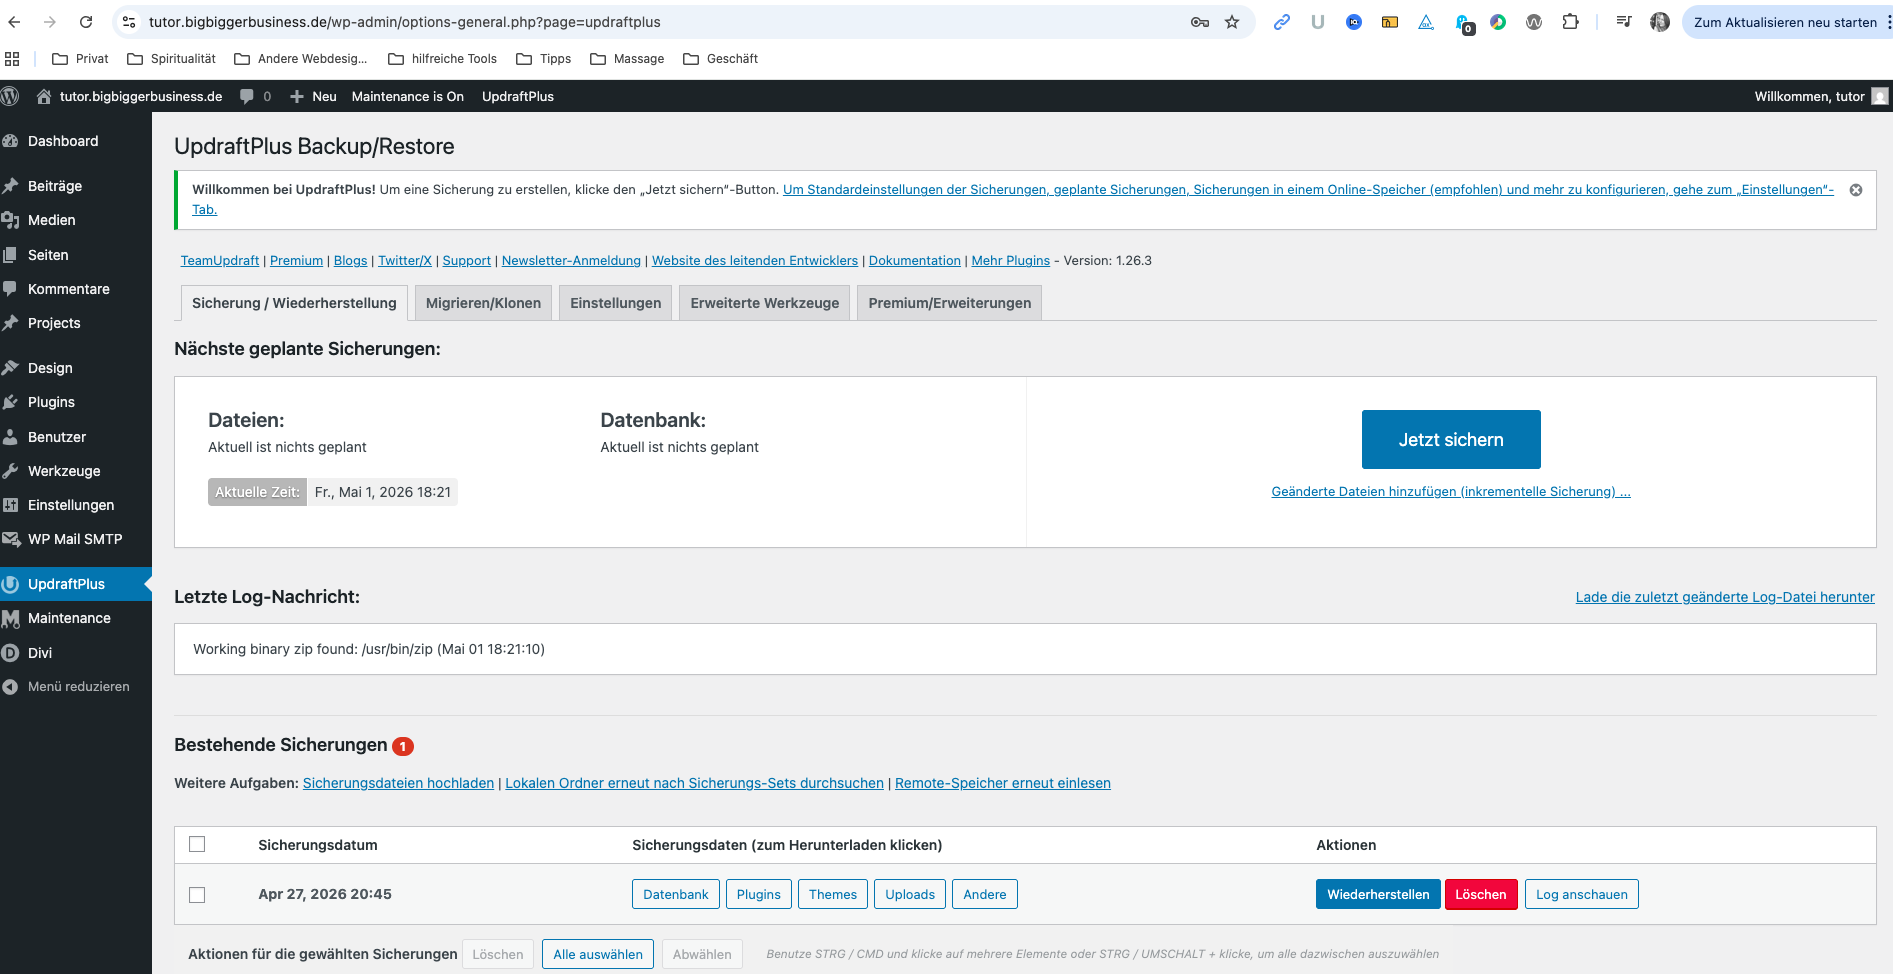Click the Alle auswählen button
This screenshot has width=1893, height=974.
click(x=598, y=954)
